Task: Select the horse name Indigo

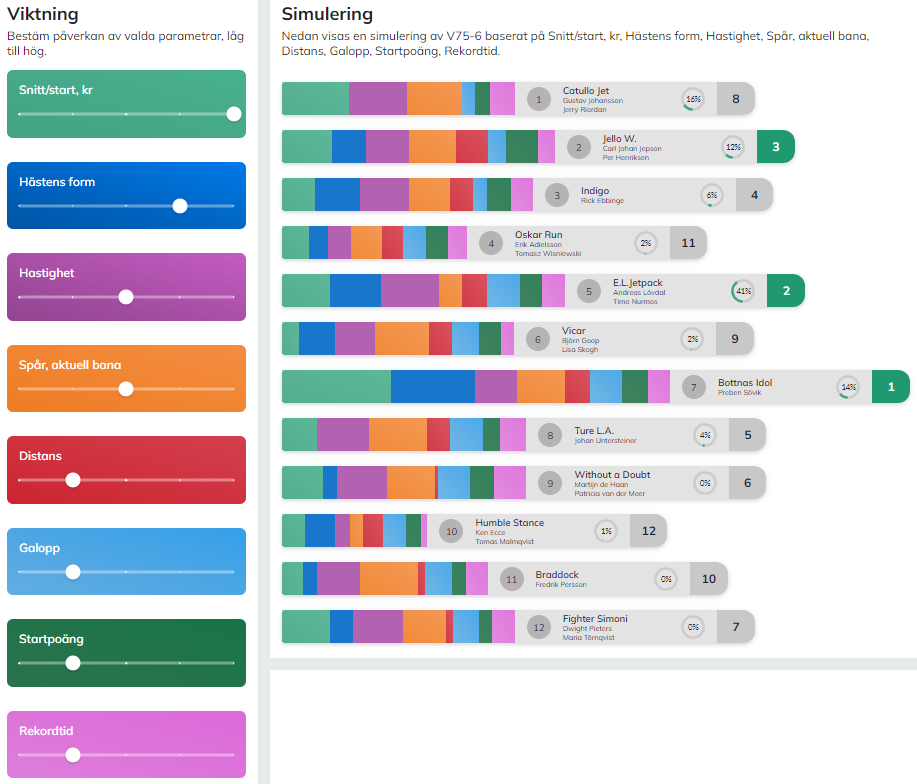Action: point(594,191)
